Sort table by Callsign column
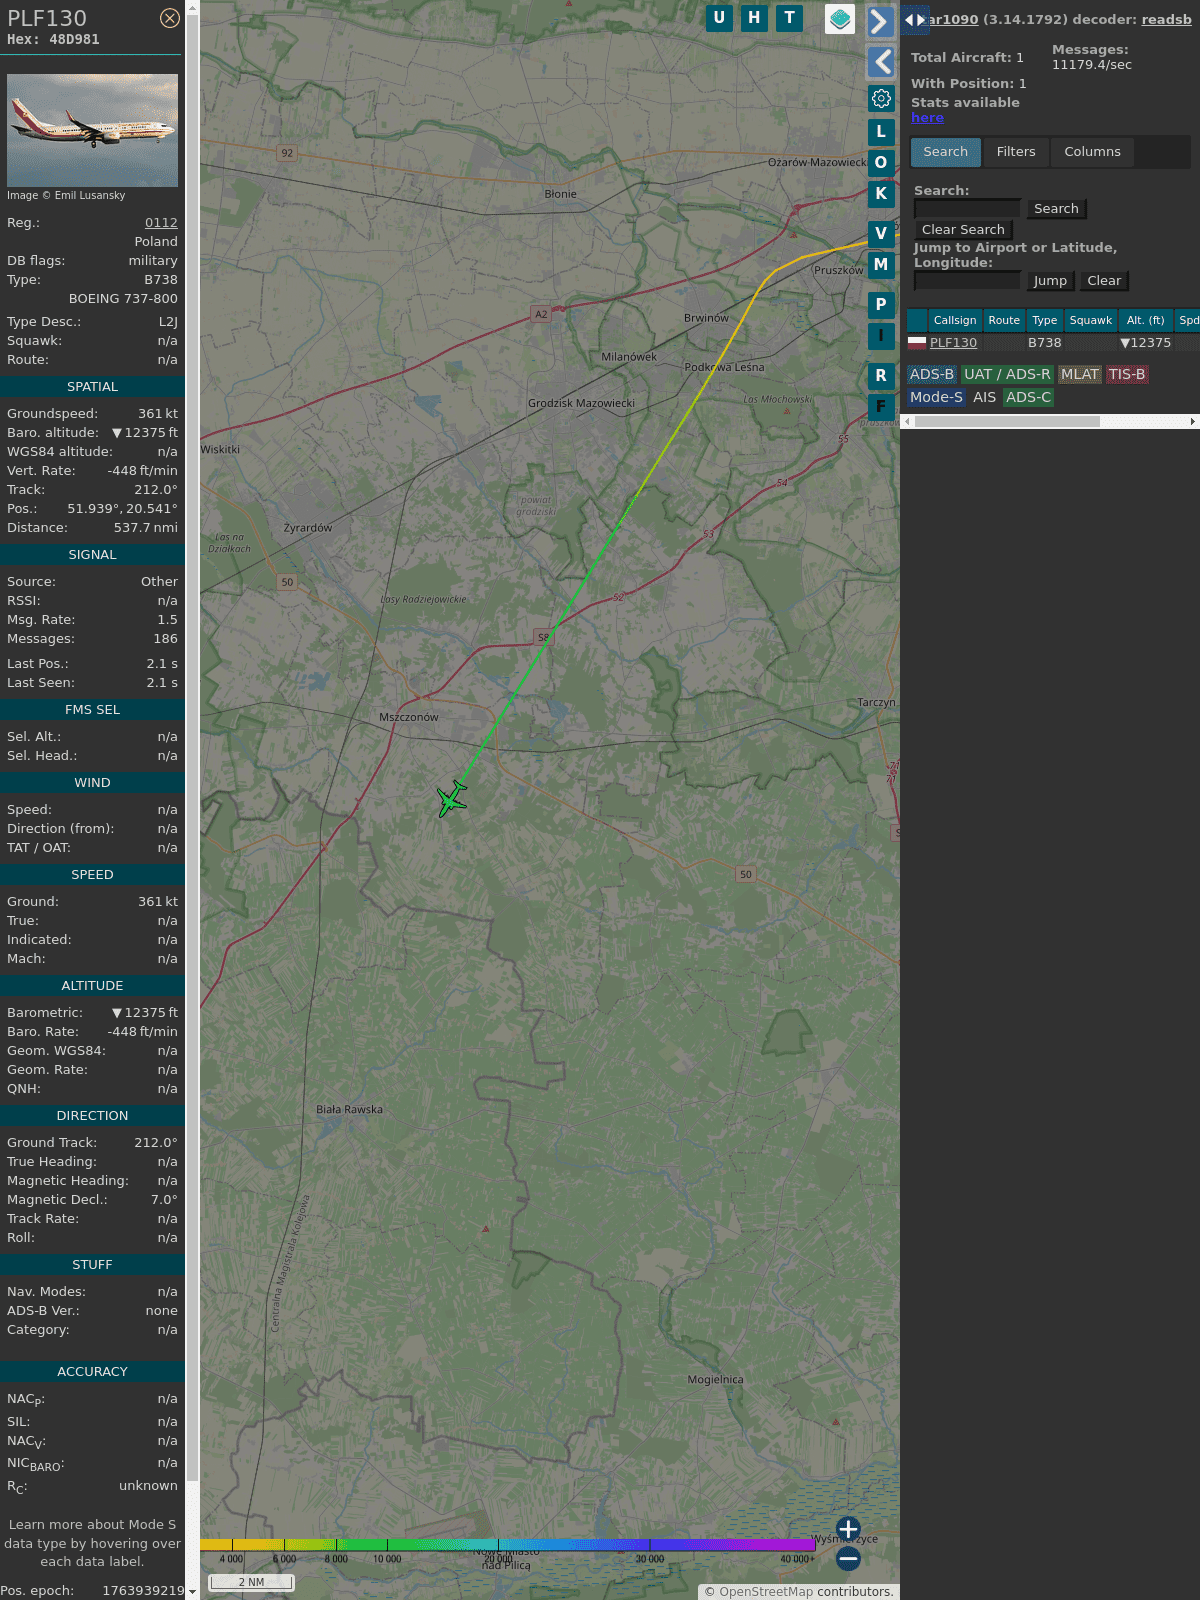1200x1600 pixels. pyautogui.click(x=955, y=320)
